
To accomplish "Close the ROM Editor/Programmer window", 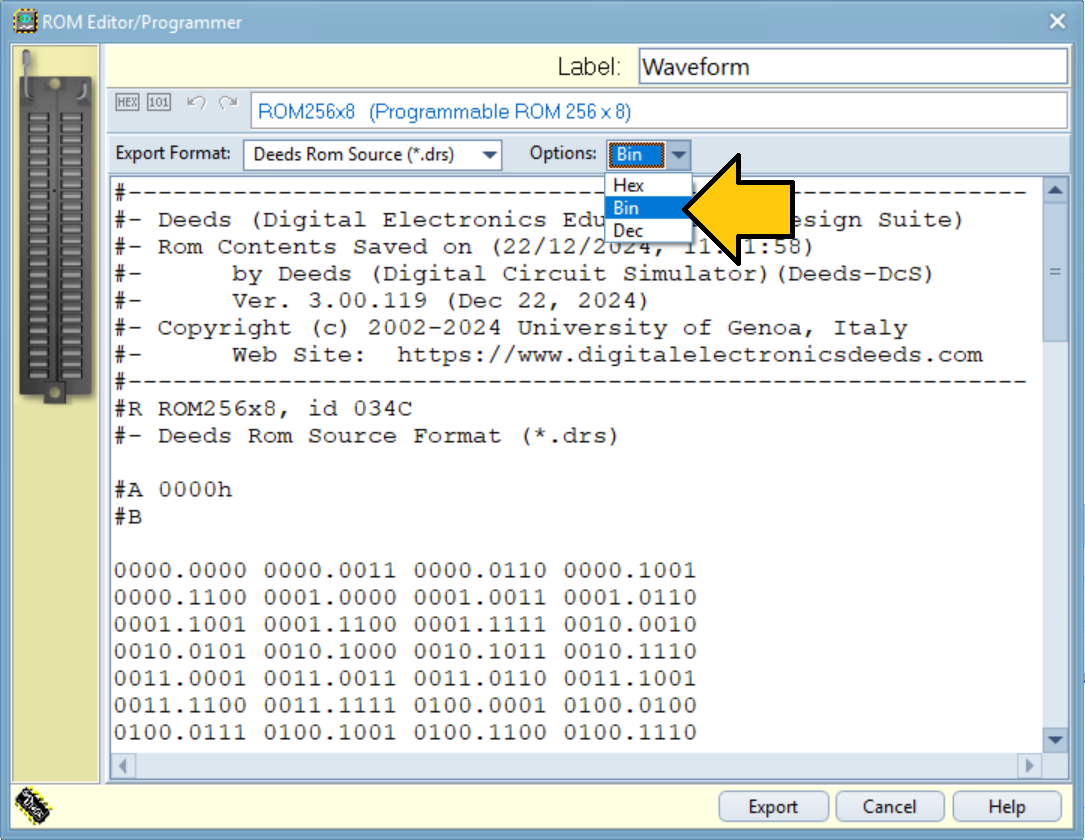I will [1057, 21].
